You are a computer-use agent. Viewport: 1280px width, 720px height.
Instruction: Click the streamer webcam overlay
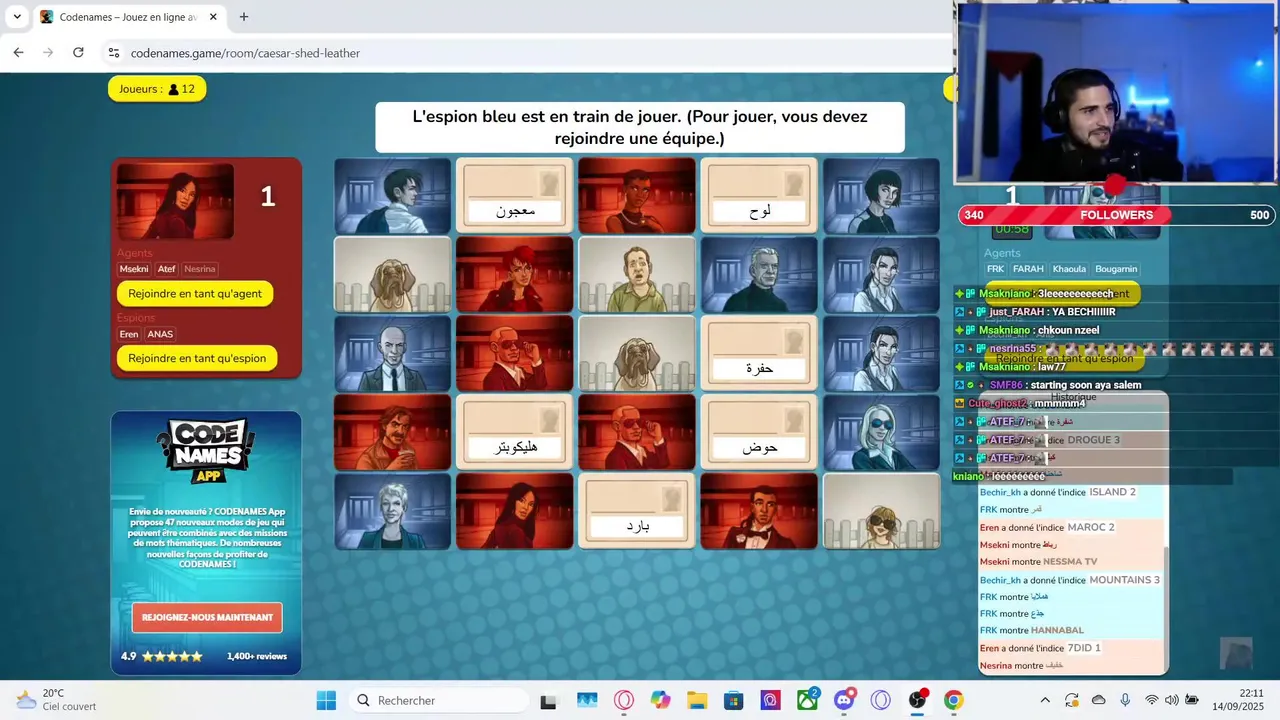(x=1116, y=92)
